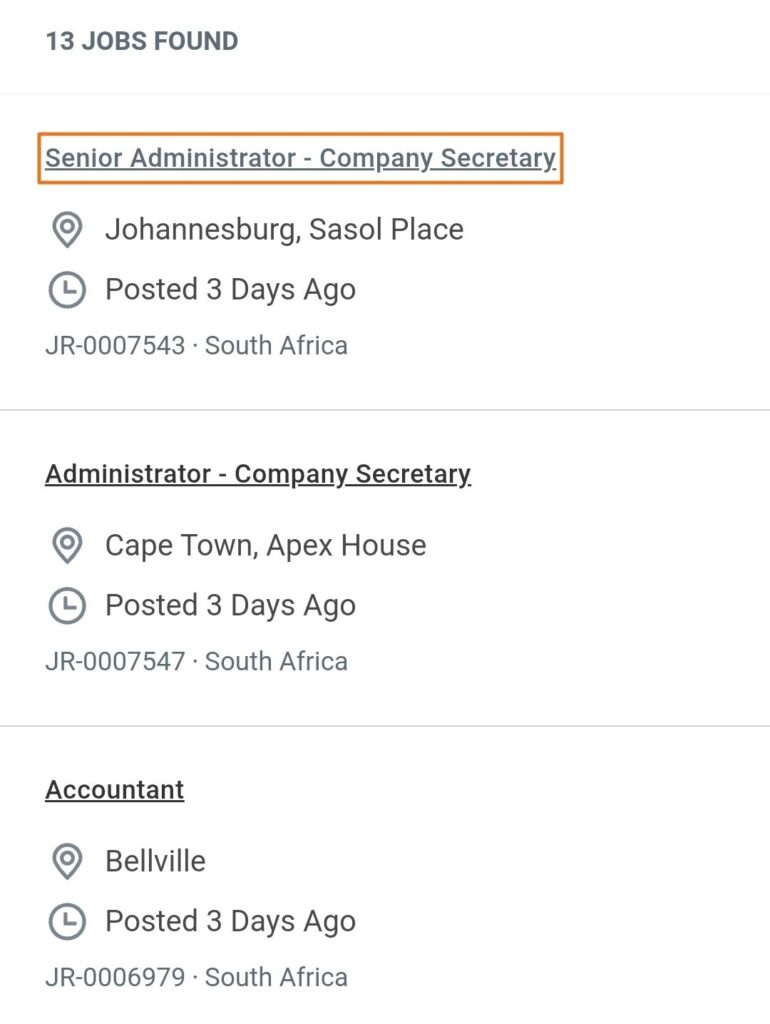Click clock icon in Senior Administrator listing
770x1024 pixels.
pyautogui.click(x=66, y=290)
